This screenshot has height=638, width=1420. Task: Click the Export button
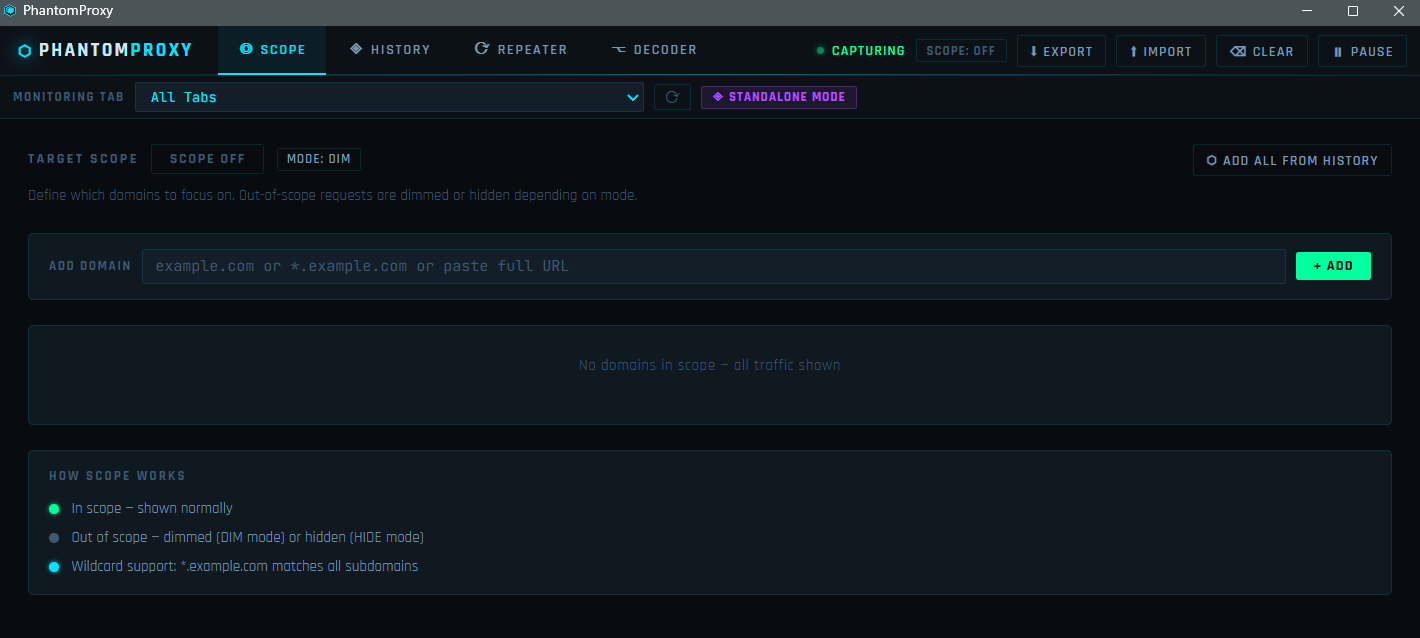pyautogui.click(x=1061, y=51)
